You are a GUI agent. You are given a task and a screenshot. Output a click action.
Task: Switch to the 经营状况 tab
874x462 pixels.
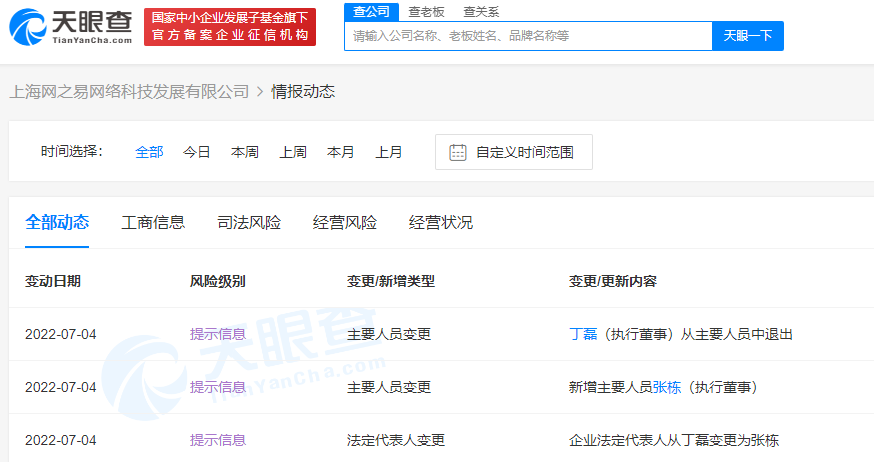tap(440, 222)
